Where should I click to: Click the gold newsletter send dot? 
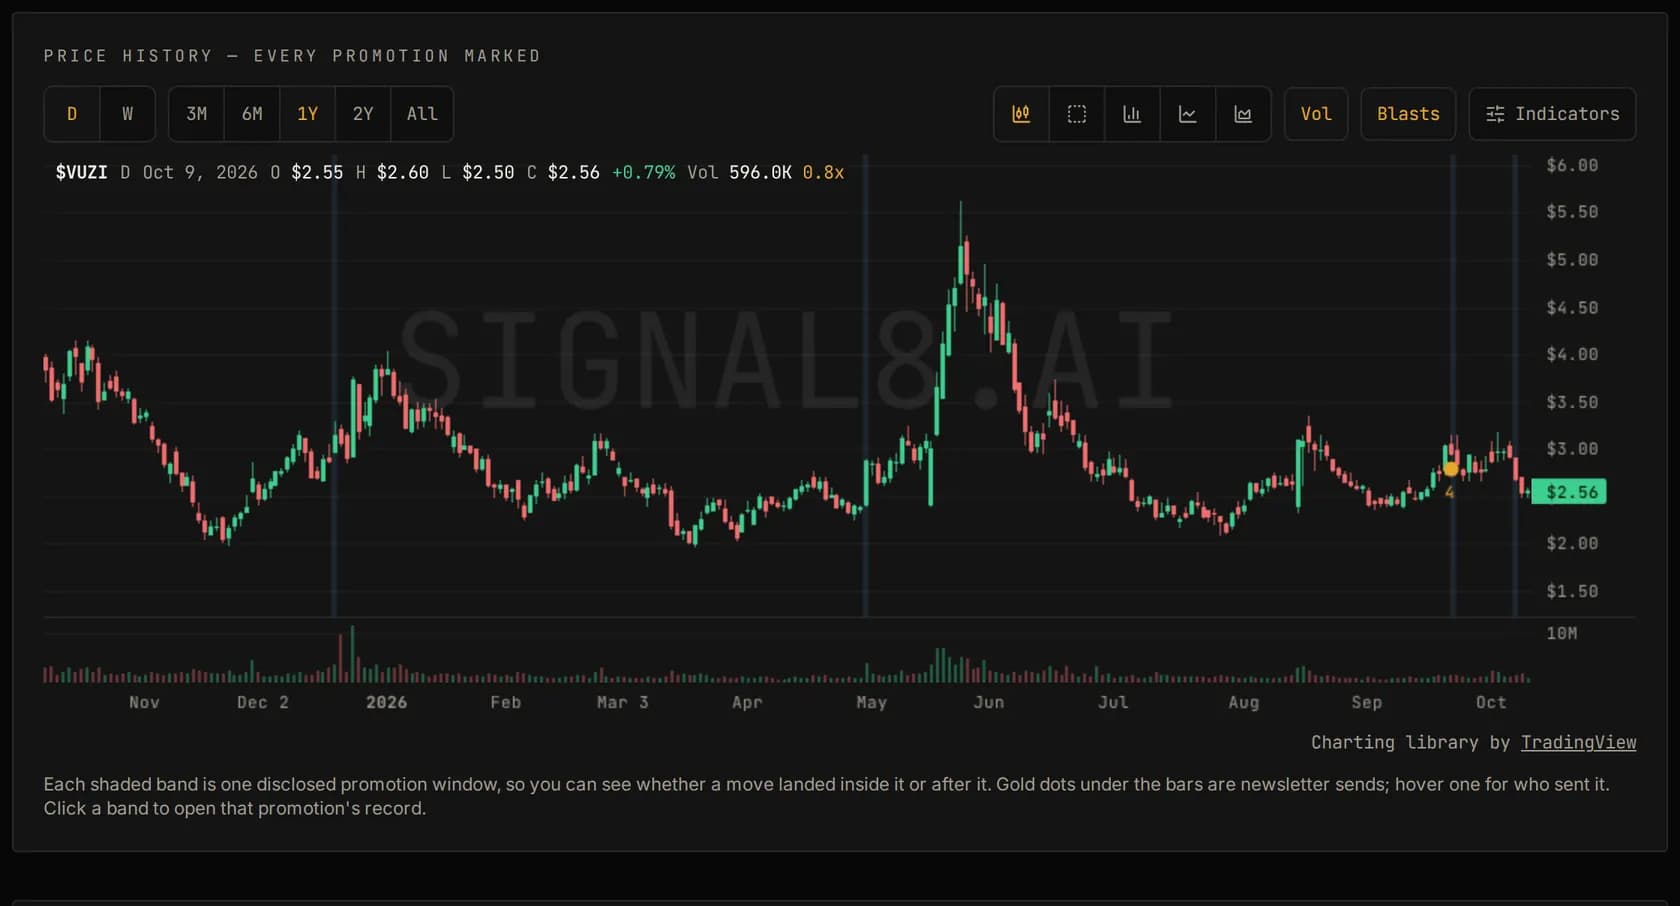[1450, 469]
